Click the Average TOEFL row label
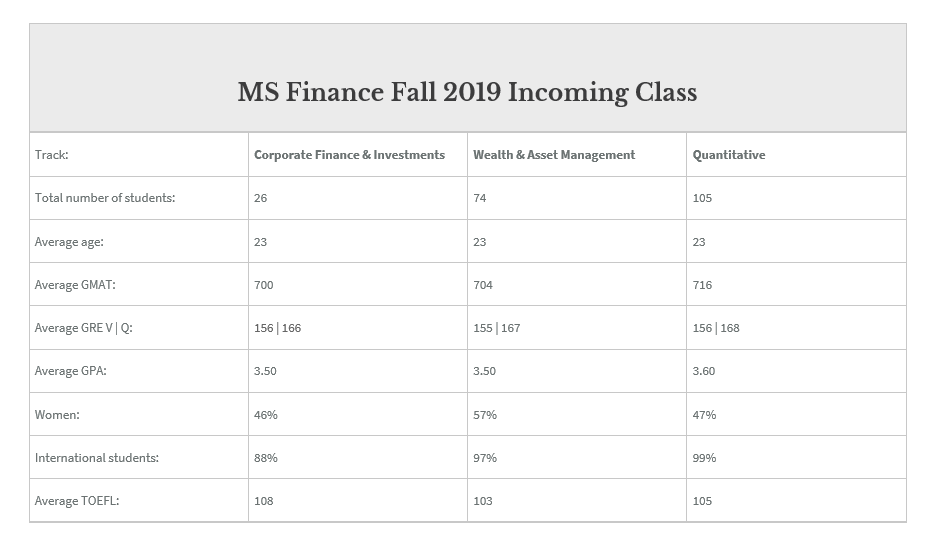 (77, 501)
